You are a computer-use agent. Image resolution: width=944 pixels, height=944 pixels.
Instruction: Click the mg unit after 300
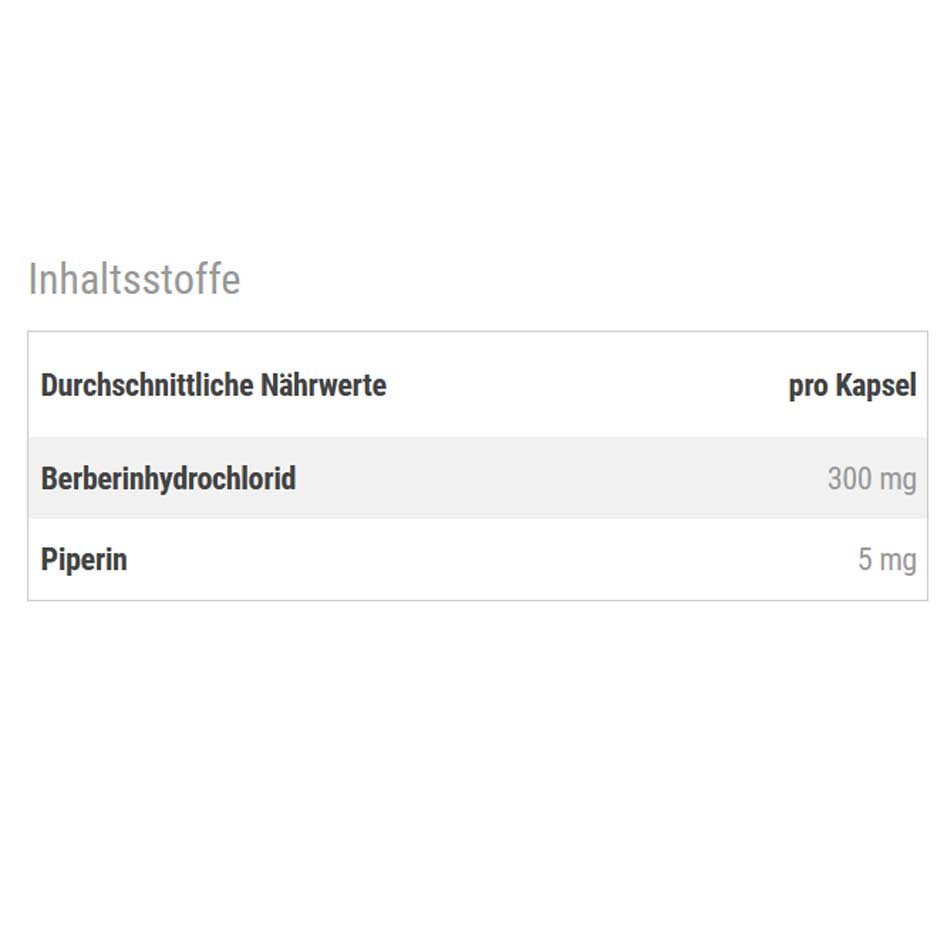pos(897,480)
